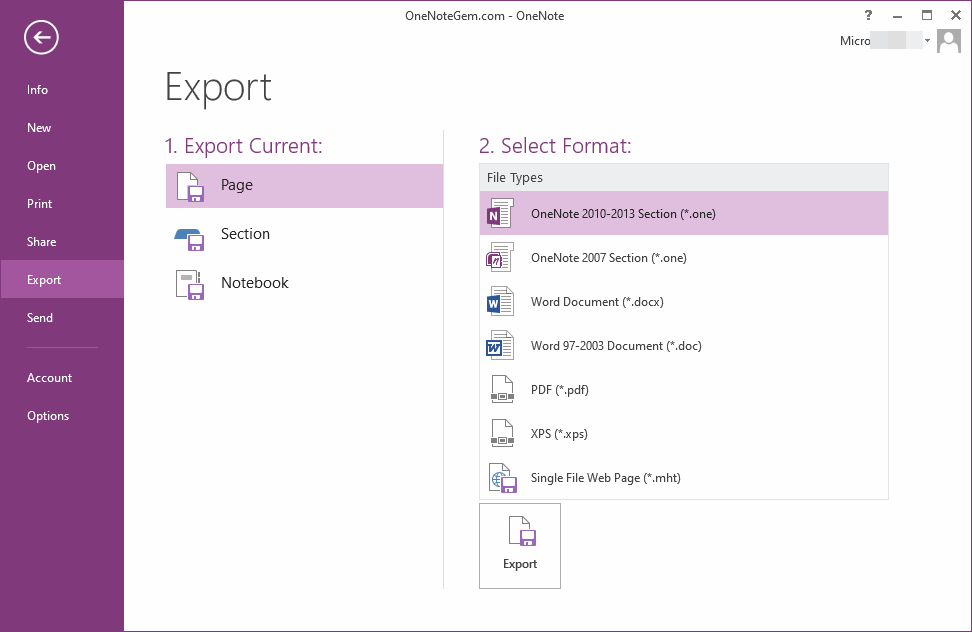Switch to the Print section
This screenshot has height=632, width=972.
pyautogui.click(x=39, y=203)
